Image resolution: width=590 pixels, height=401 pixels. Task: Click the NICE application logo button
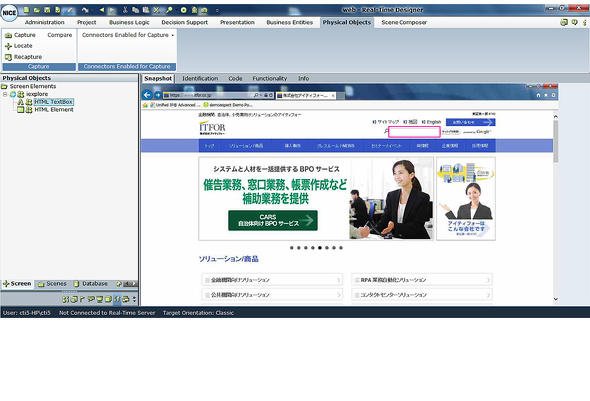(x=9, y=12)
